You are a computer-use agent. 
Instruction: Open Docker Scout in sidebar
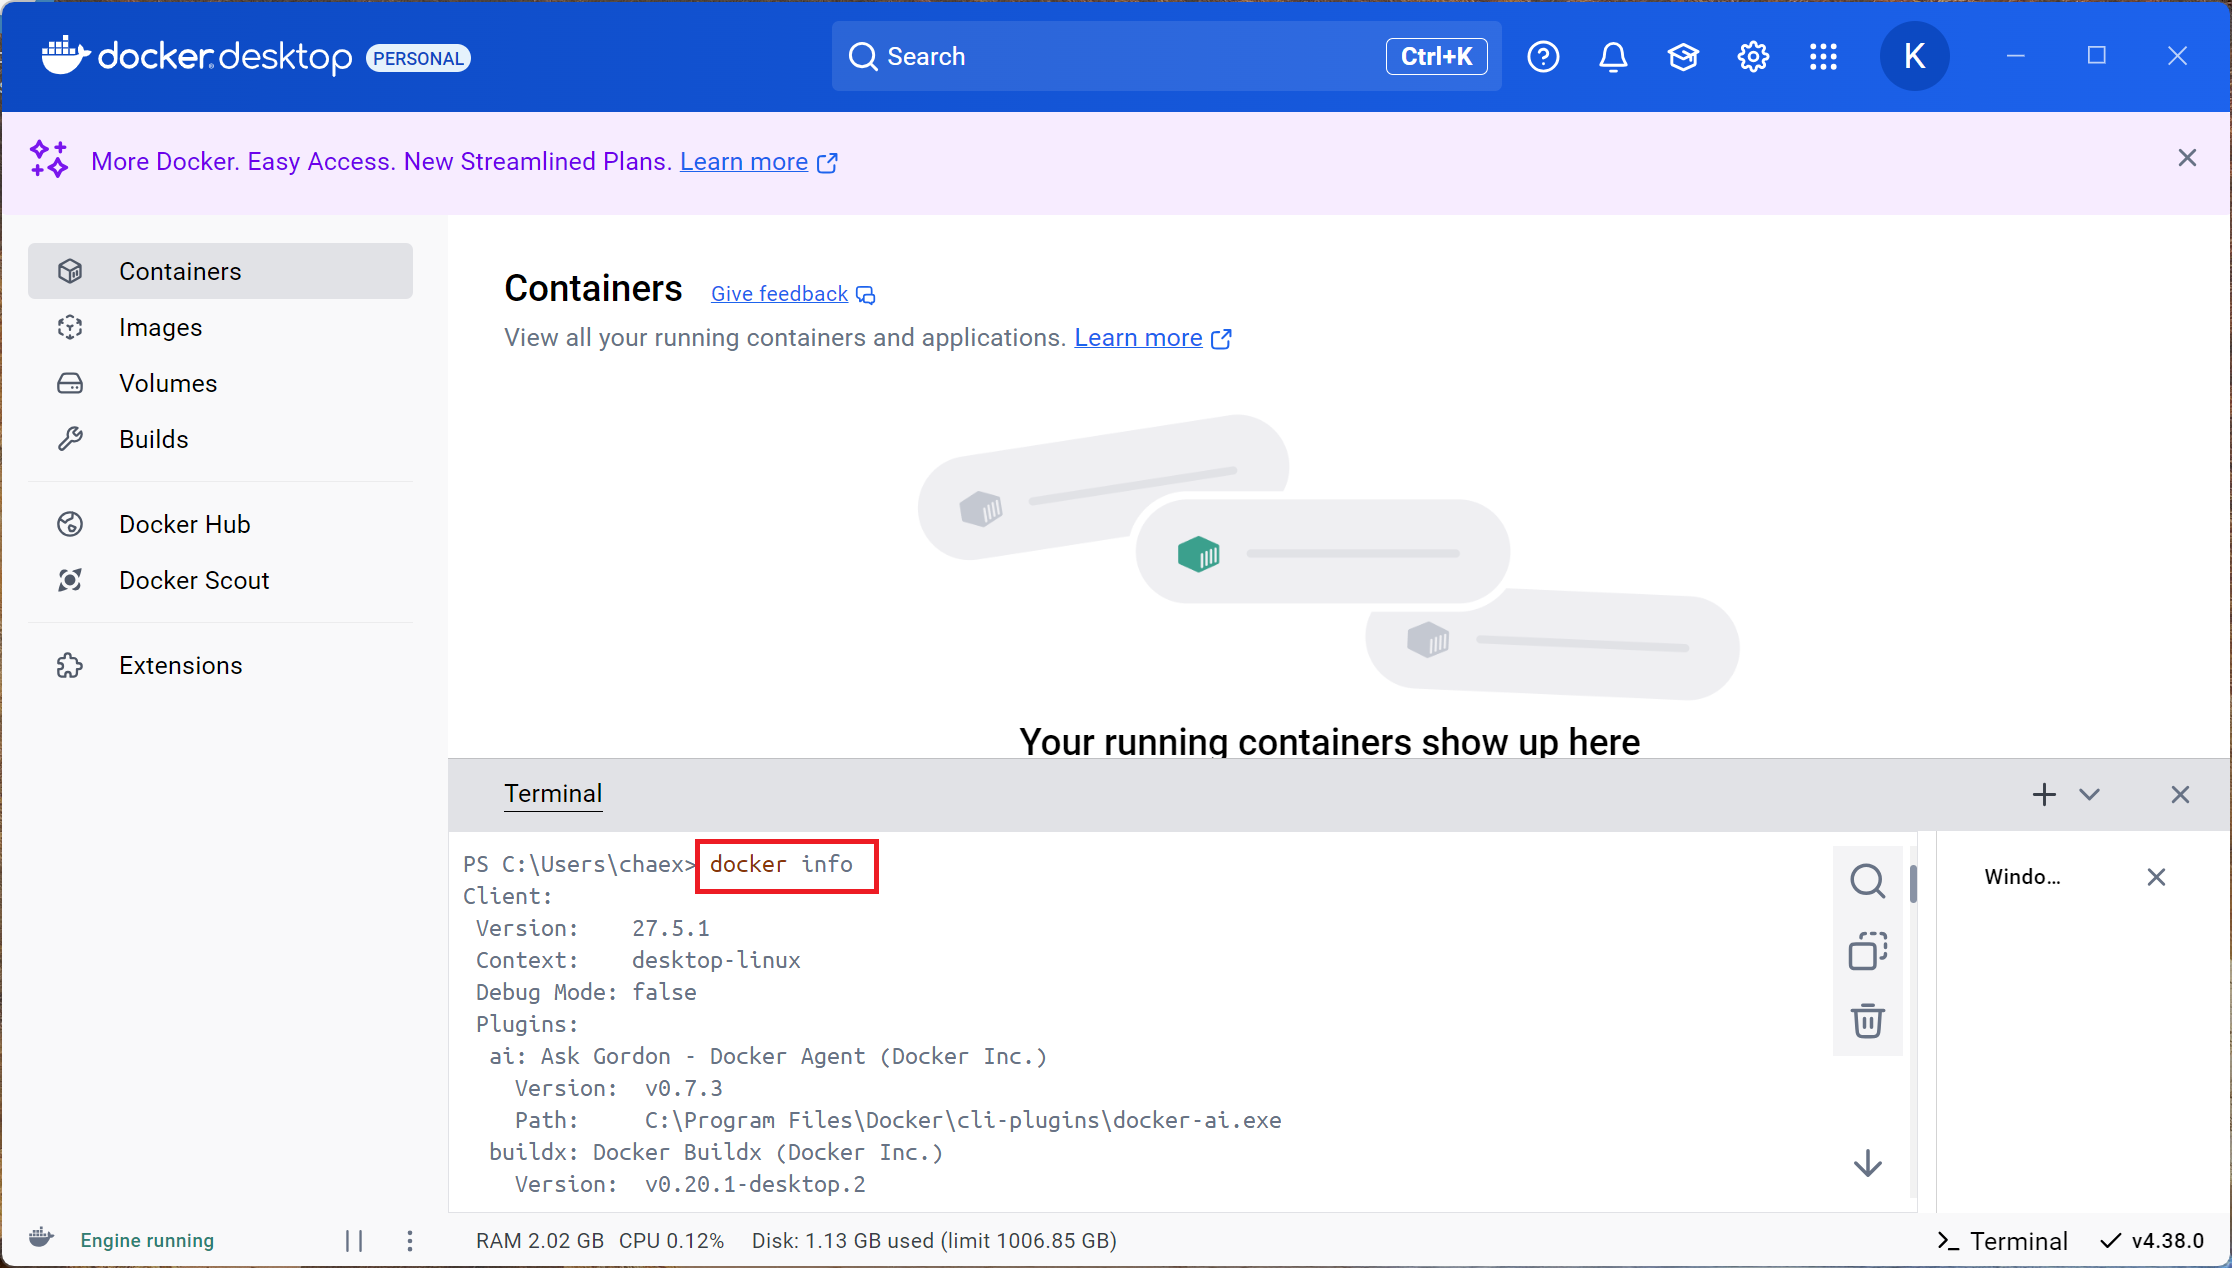[x=194, y=581]
